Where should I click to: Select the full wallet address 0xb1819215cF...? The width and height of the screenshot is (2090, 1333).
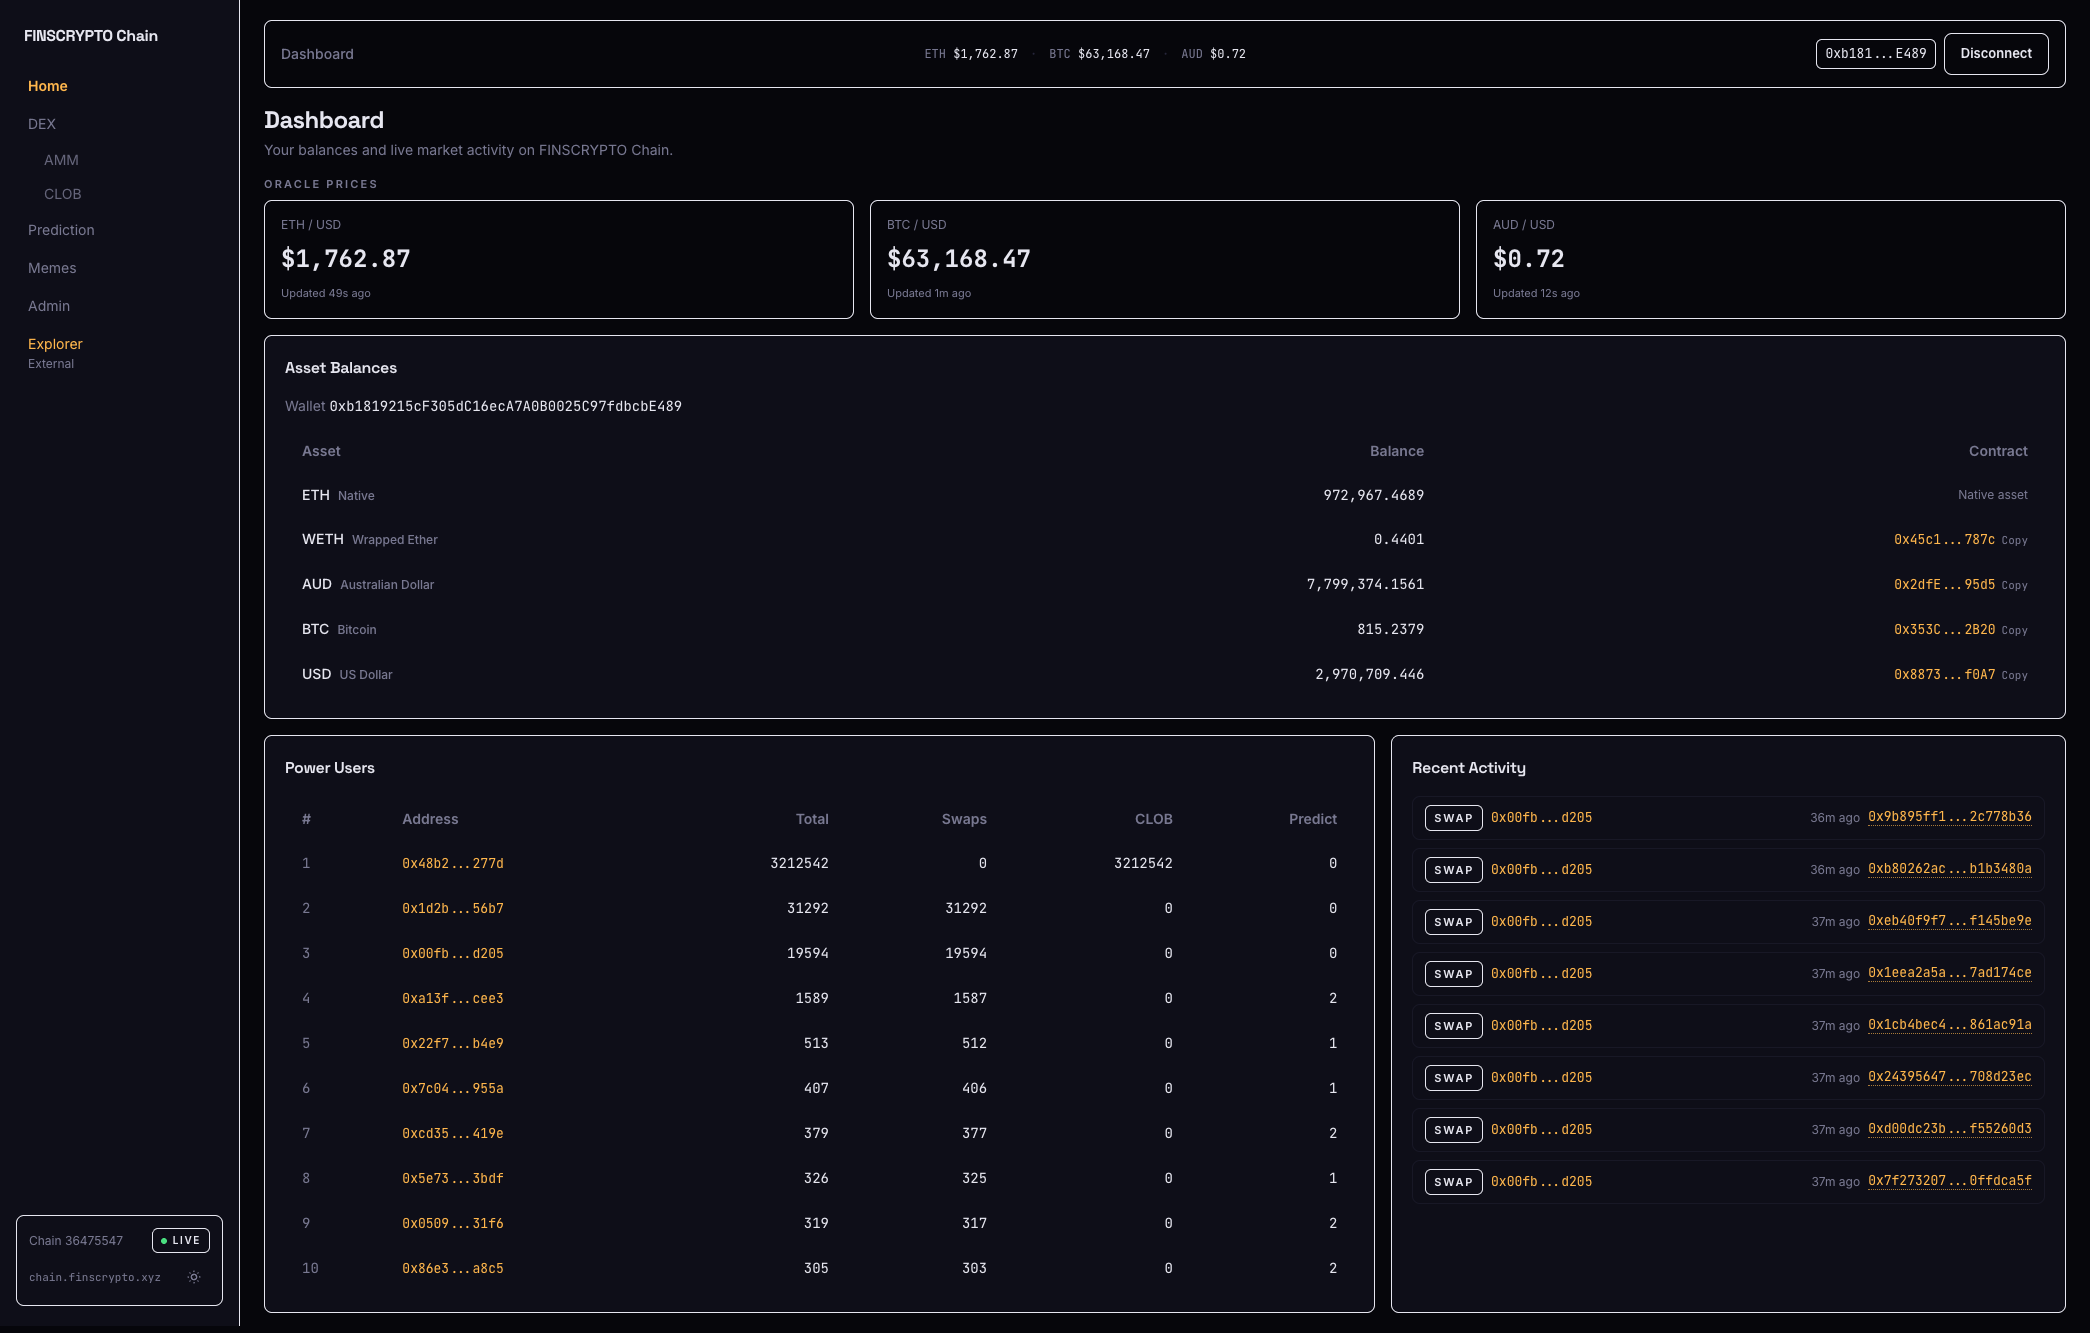point(506,406)
